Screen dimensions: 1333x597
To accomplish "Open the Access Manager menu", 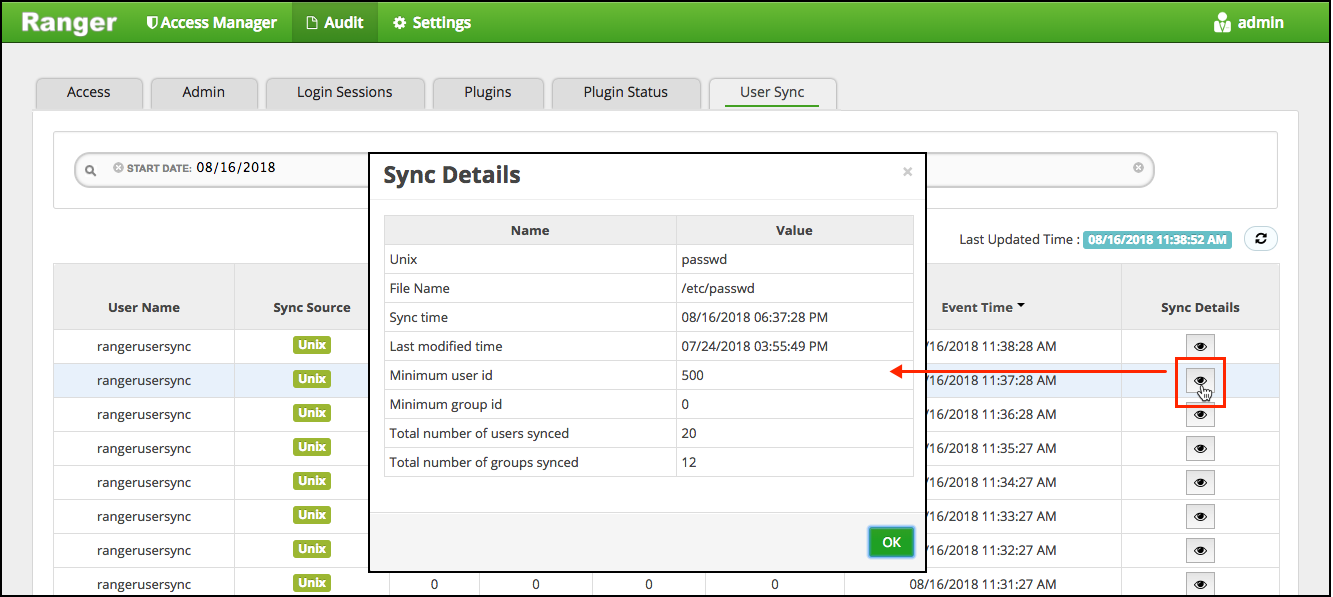I will pyautogui.click(x=211, y=22).
